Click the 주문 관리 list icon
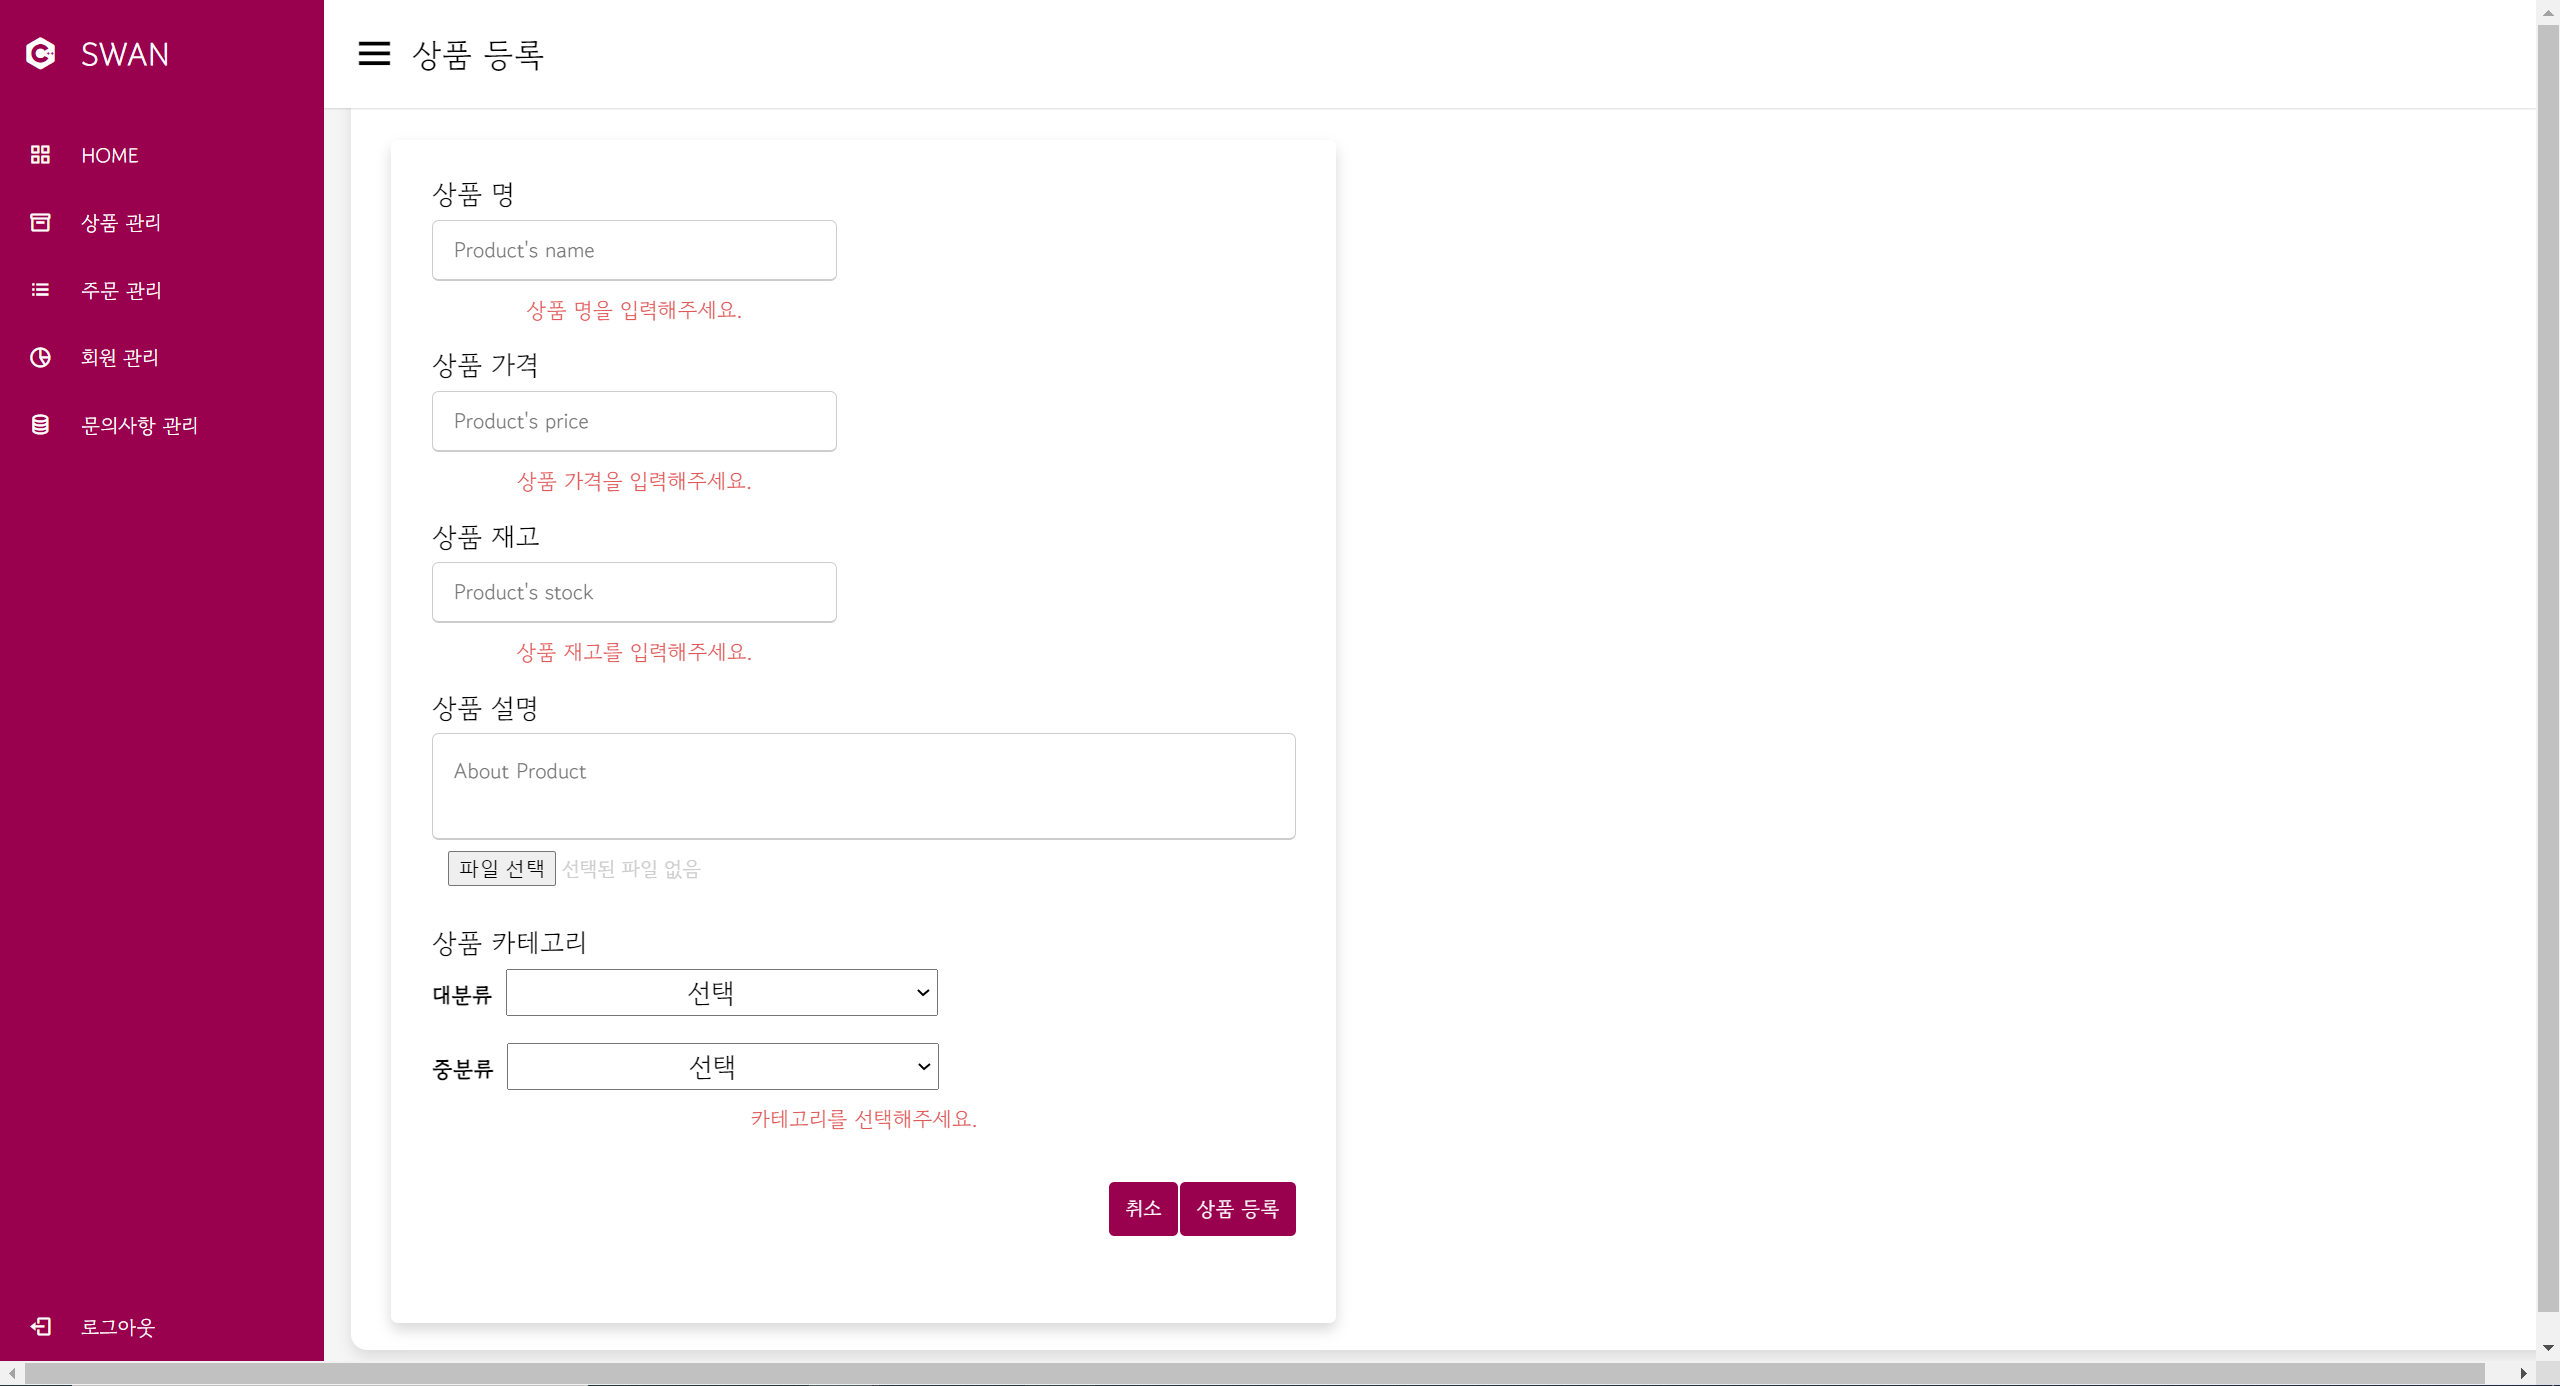The height and width of the screenshot is (1386, 2560). click(x=40, y=290)
